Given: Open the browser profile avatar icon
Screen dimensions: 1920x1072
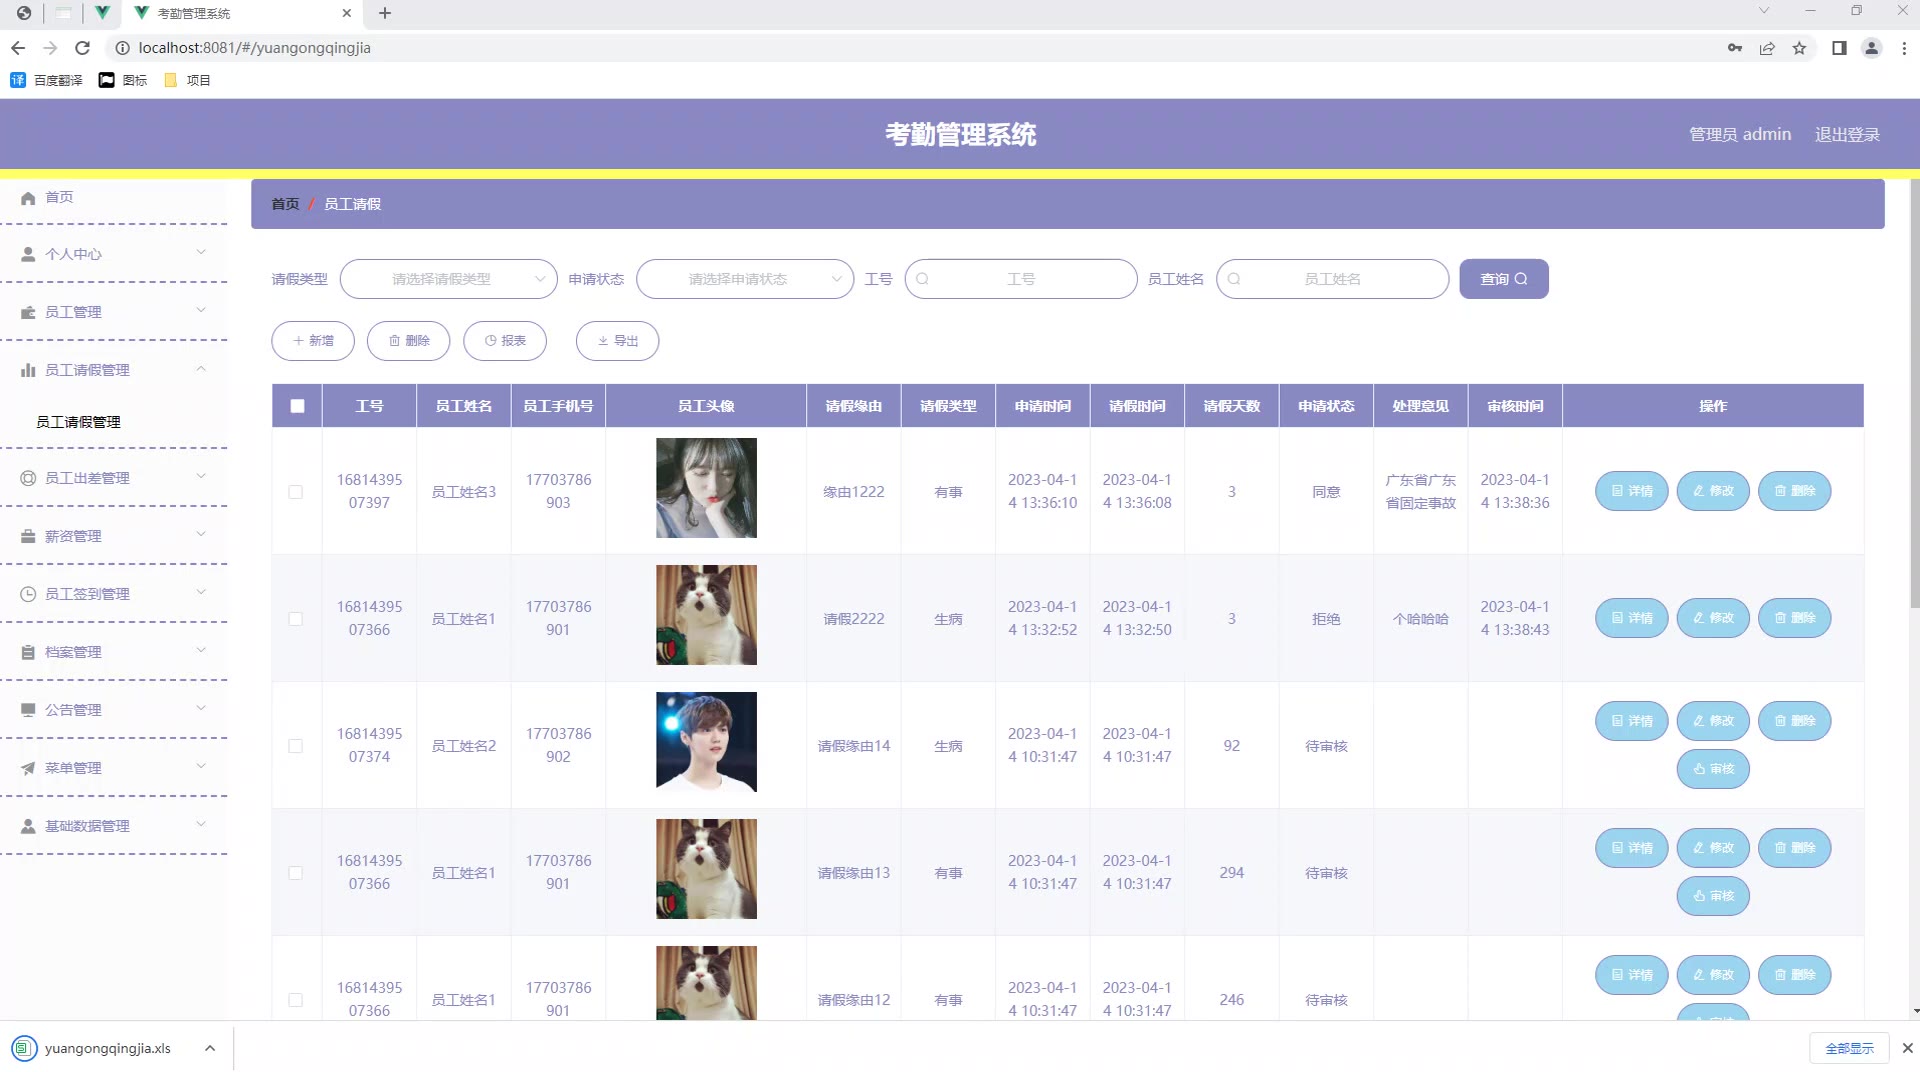Looking at the screenshot, I should point(1872,48).
